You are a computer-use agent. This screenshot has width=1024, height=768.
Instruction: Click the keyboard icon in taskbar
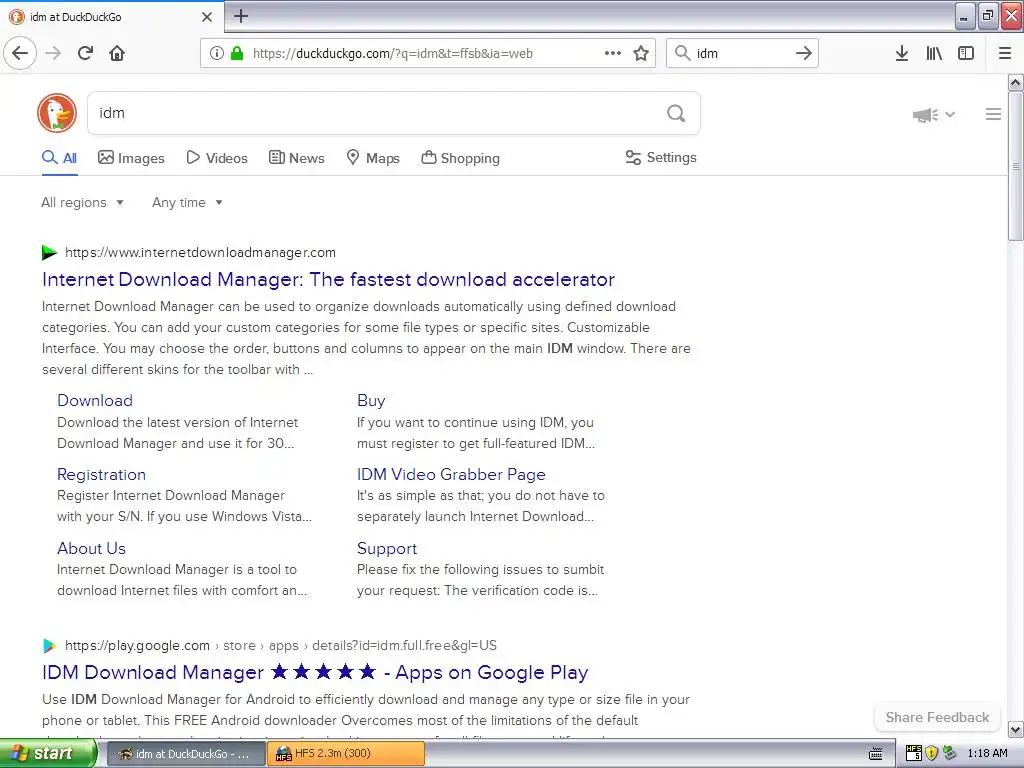pos(876,754)
